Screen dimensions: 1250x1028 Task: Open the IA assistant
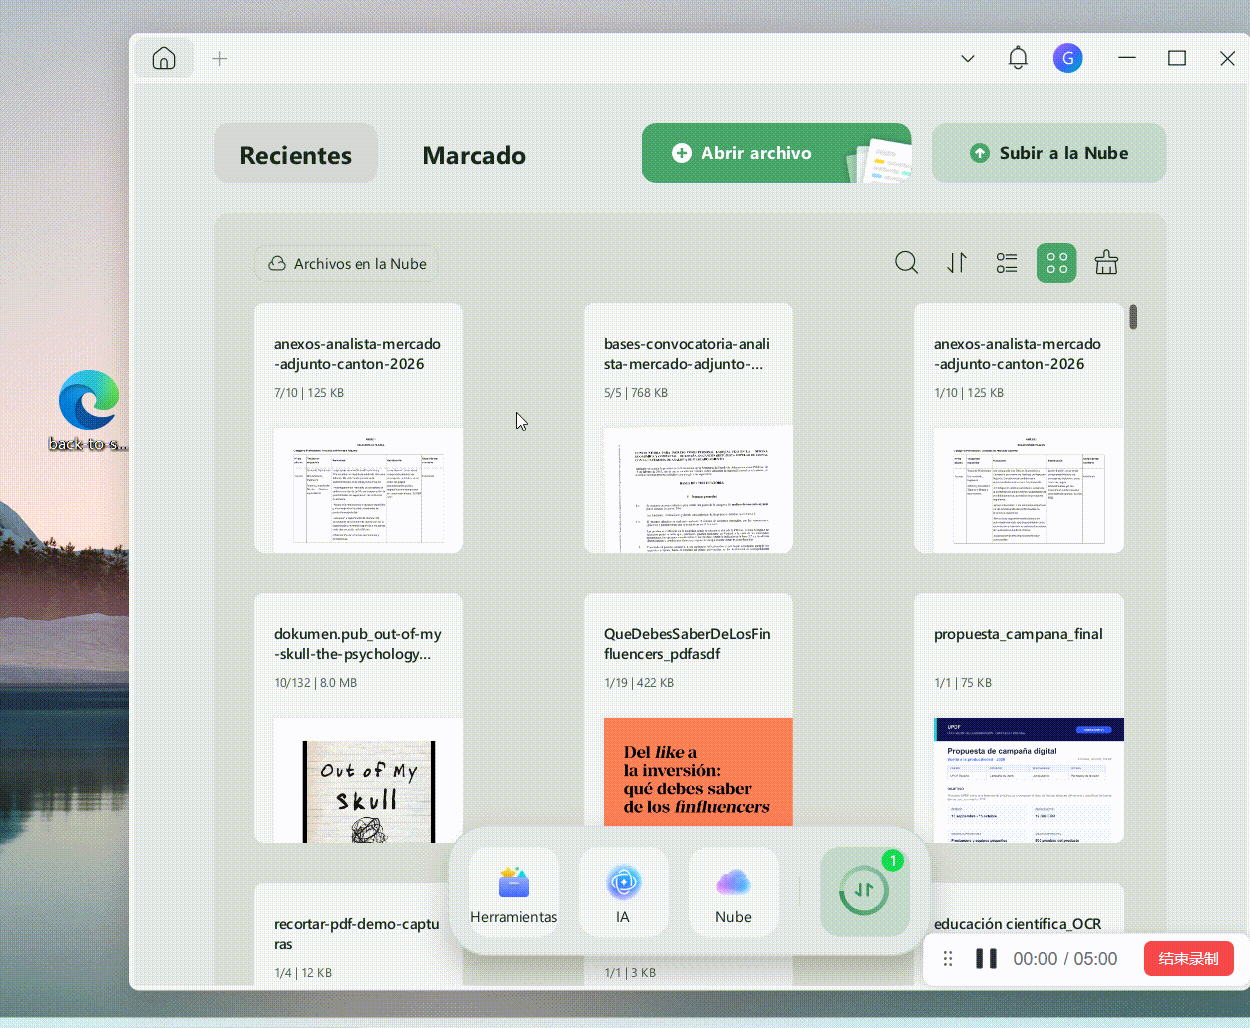click(623, 892)
